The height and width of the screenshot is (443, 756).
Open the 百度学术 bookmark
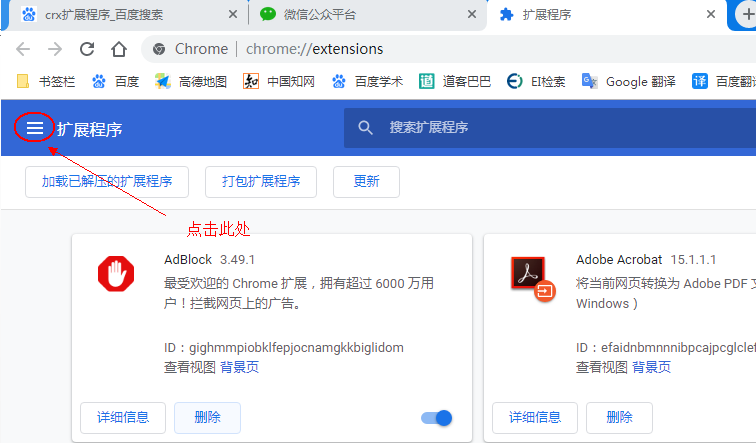pyautogui.click(x=367, y=81)
